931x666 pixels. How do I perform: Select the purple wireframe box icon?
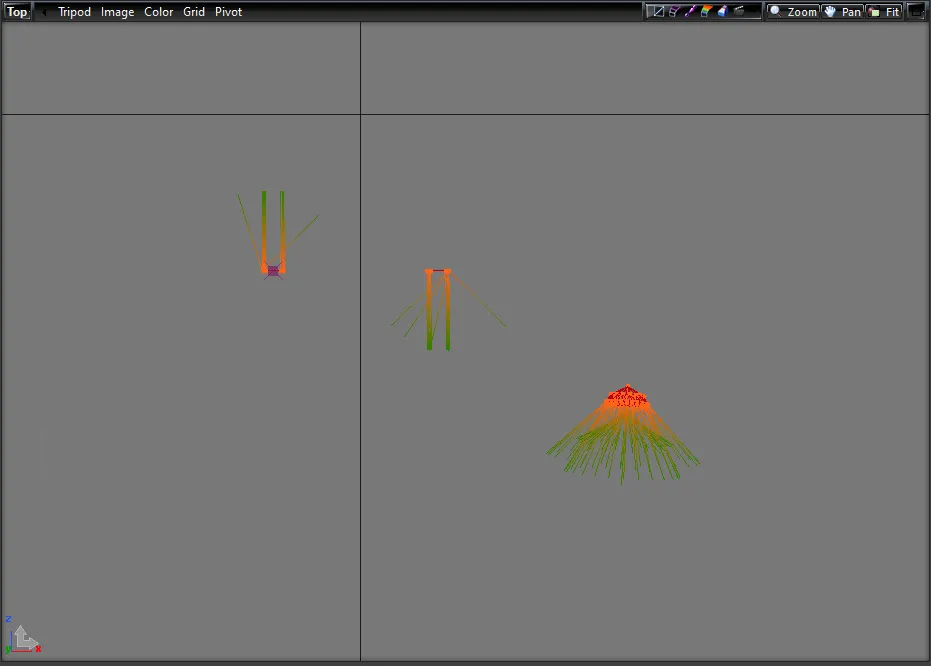(x=674, y=12)
